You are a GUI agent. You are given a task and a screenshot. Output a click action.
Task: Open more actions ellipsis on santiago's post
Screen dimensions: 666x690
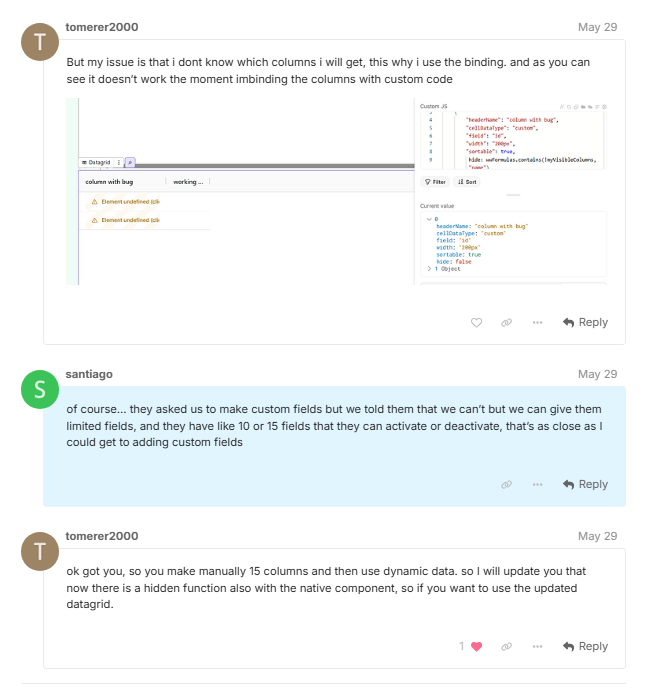[537, 484]
